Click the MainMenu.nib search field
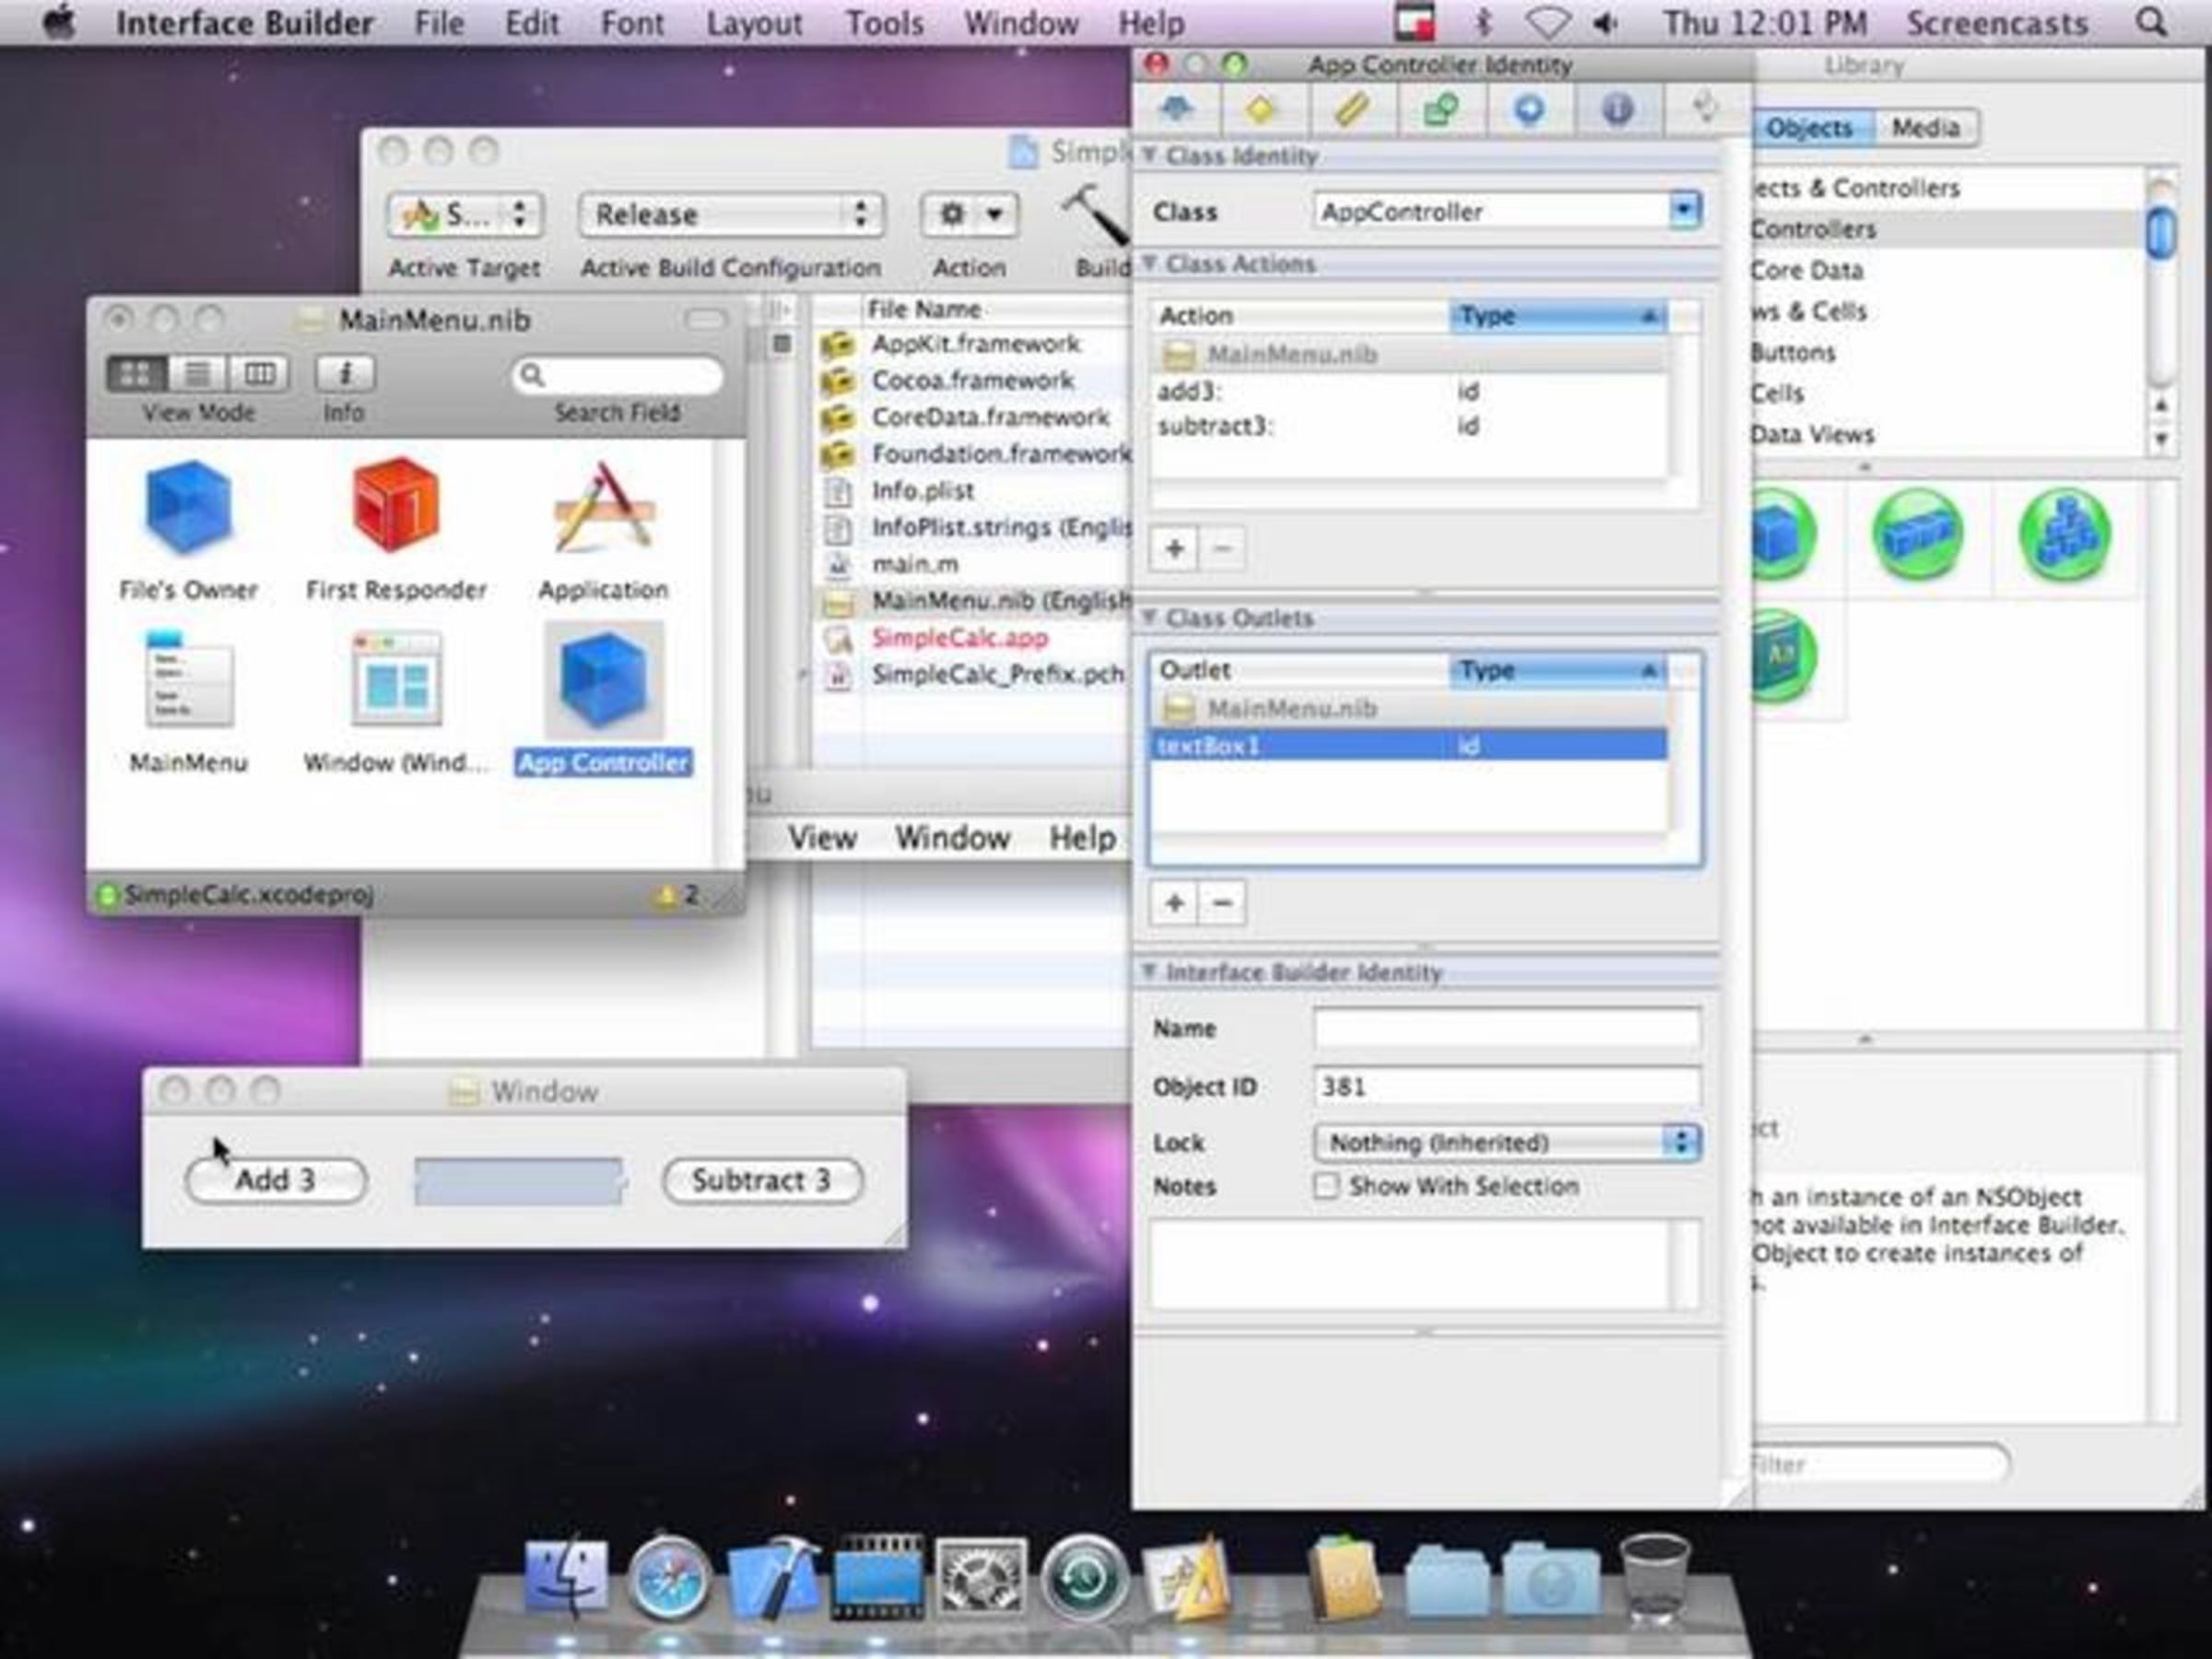Viewport: 2212px width, 1659px height. pos(618,375)
